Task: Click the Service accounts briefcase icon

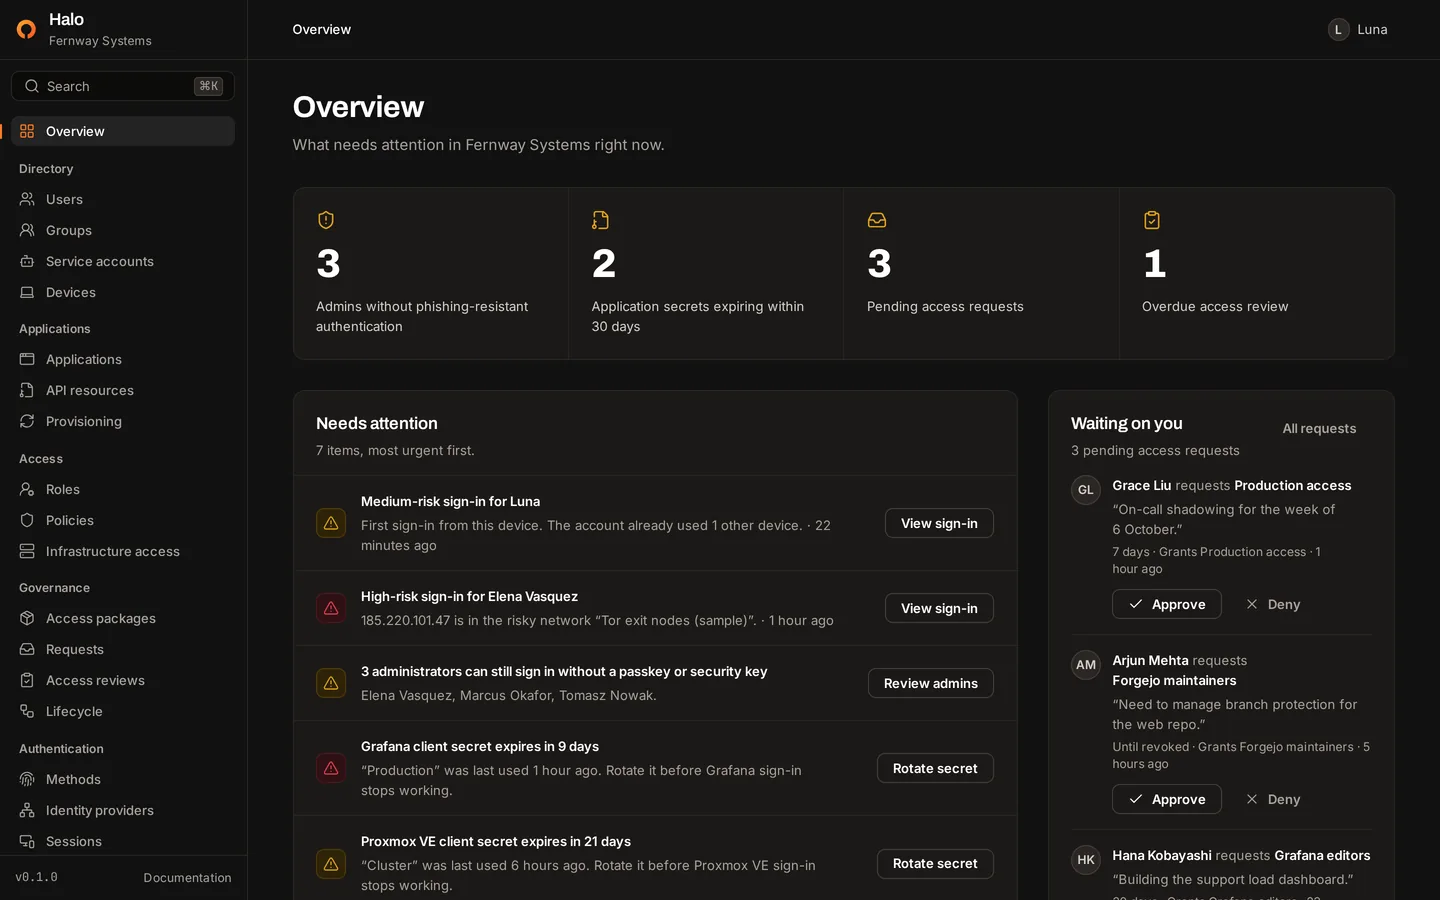Action: (27, 261)
